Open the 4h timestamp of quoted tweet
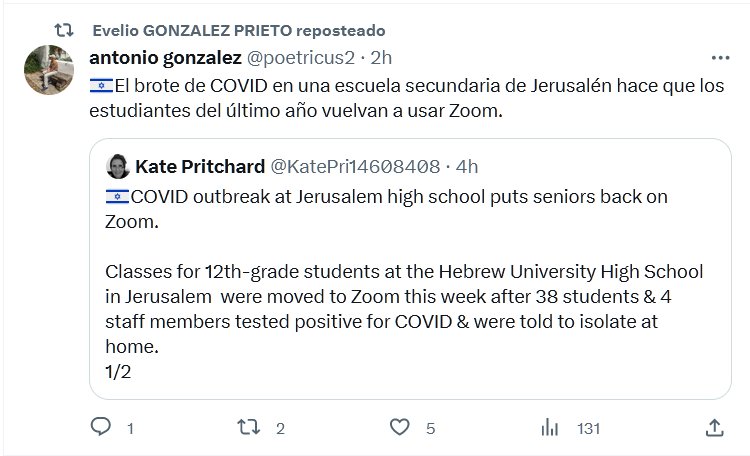 point(467,164)
